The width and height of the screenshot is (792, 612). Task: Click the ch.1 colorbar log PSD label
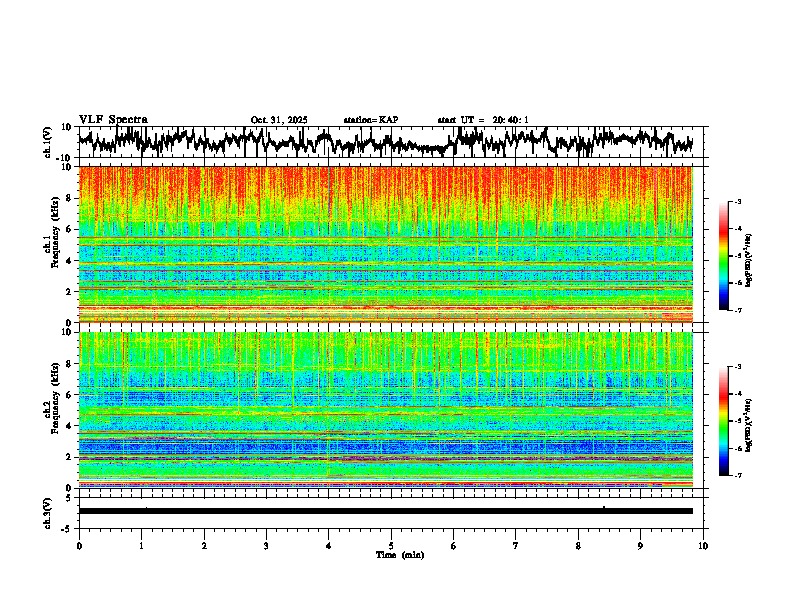pos(749,260)
